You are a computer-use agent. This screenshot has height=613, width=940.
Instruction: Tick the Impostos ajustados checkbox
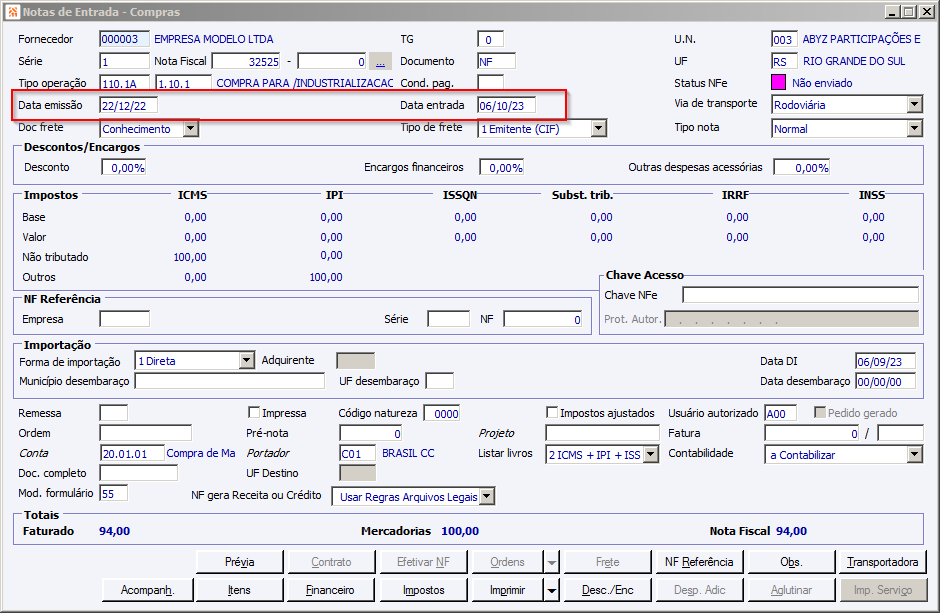(x=552, y=413)
